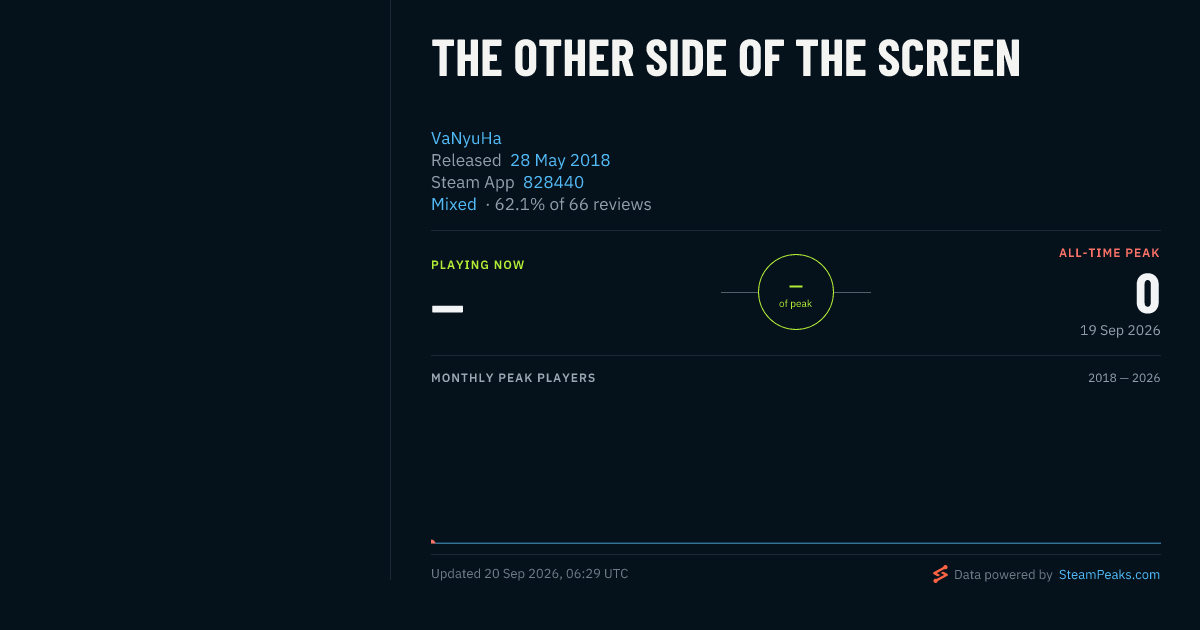Click the 28 May 2018 release date
Viewport: 1200px width, 630px height.
[x=560, y=160]
